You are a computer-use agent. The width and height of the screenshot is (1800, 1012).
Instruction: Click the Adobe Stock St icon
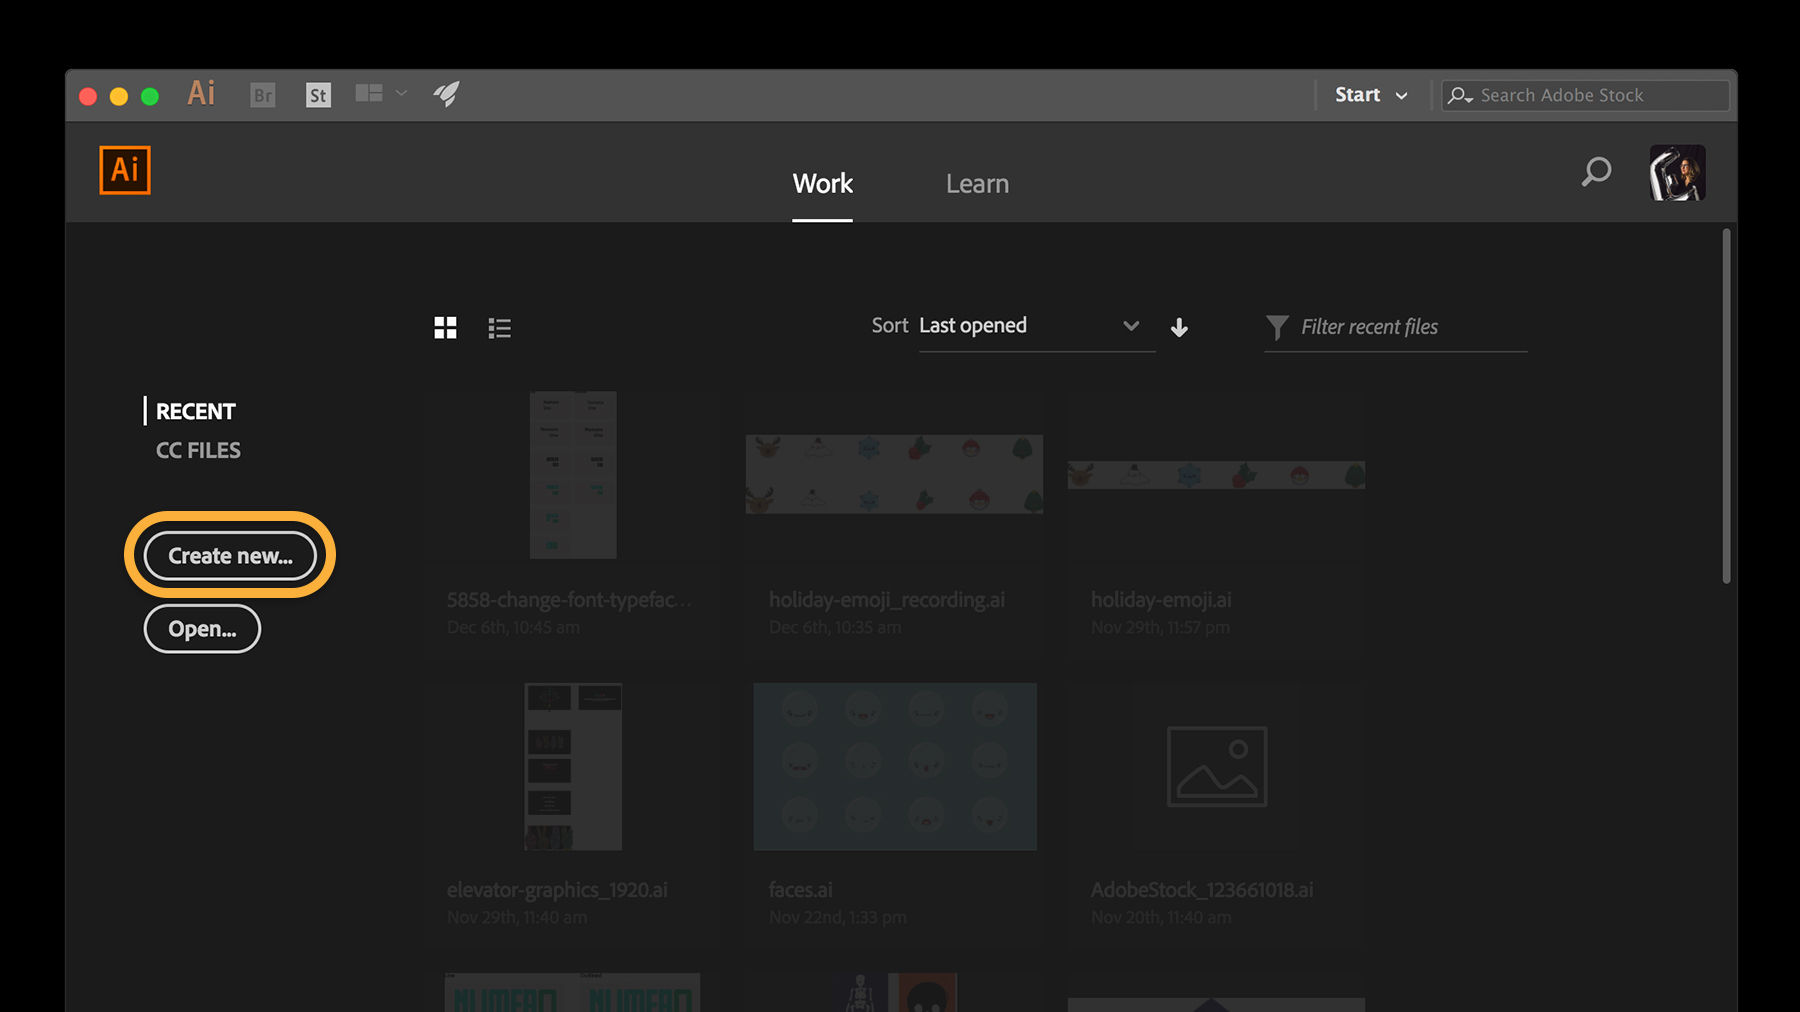pos(317,94)
